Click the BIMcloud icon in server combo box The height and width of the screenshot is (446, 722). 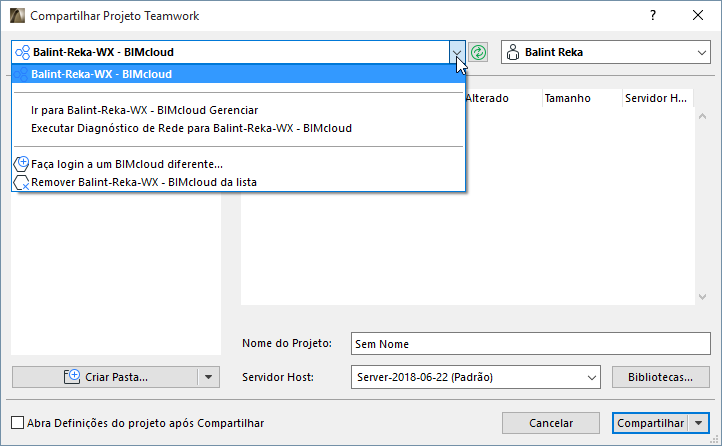point(23,52)
